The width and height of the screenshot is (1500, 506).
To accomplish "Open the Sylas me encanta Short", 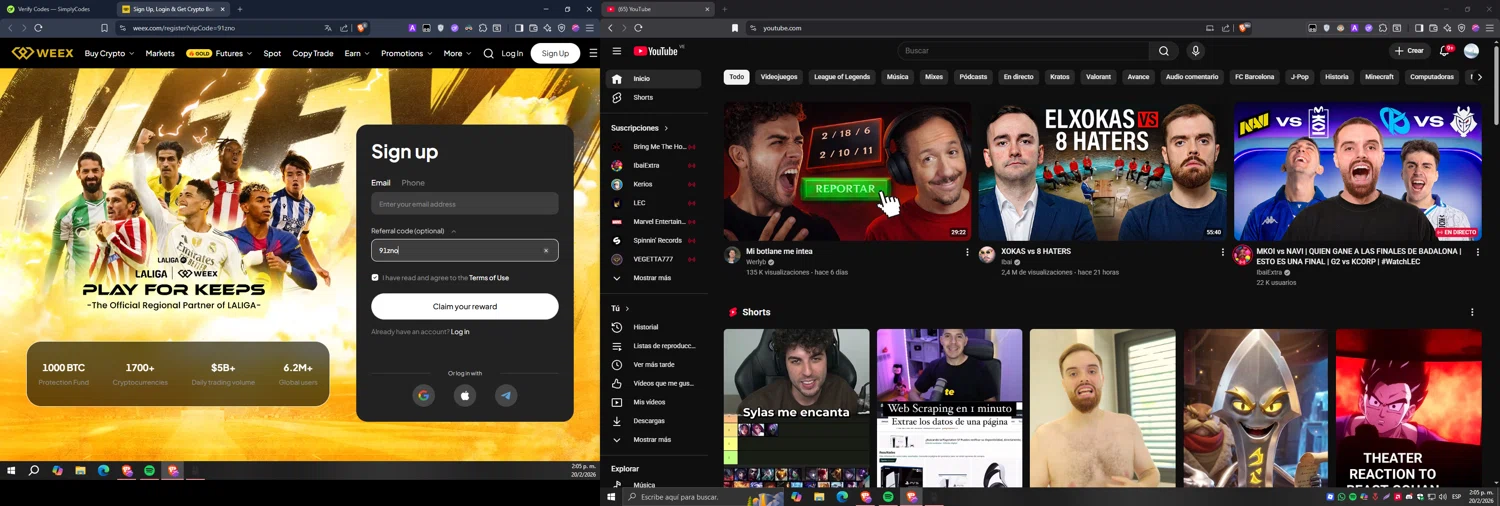I will click(x=797, y=408).
